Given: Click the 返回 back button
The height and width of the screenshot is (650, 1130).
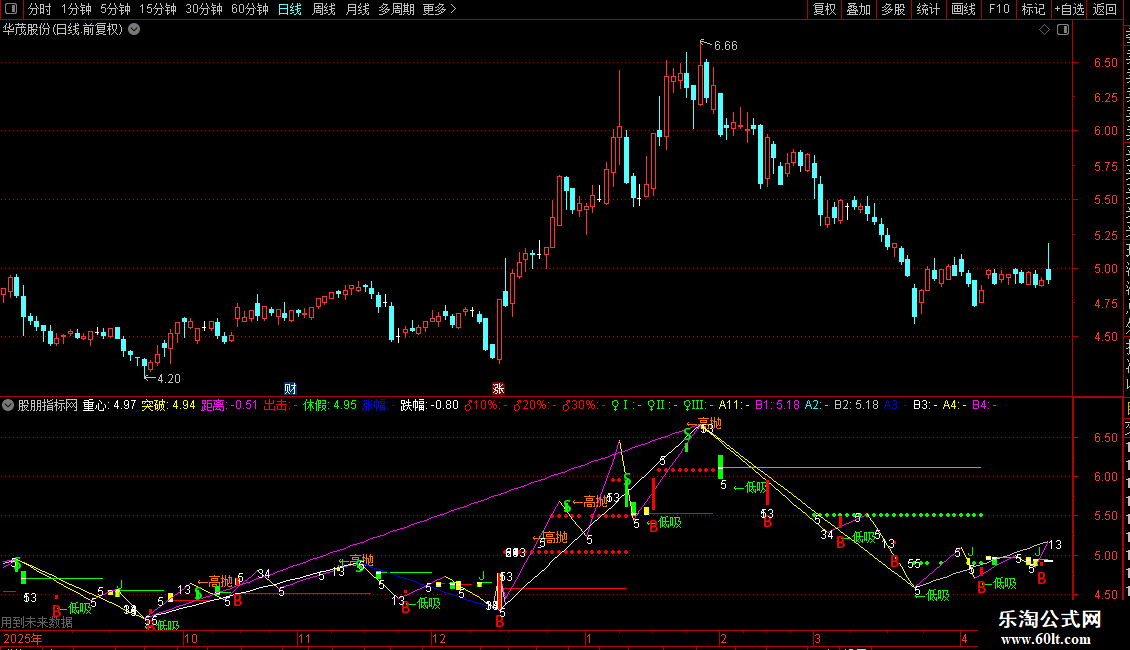Looking at the screenshot, I should (1105, 9).
